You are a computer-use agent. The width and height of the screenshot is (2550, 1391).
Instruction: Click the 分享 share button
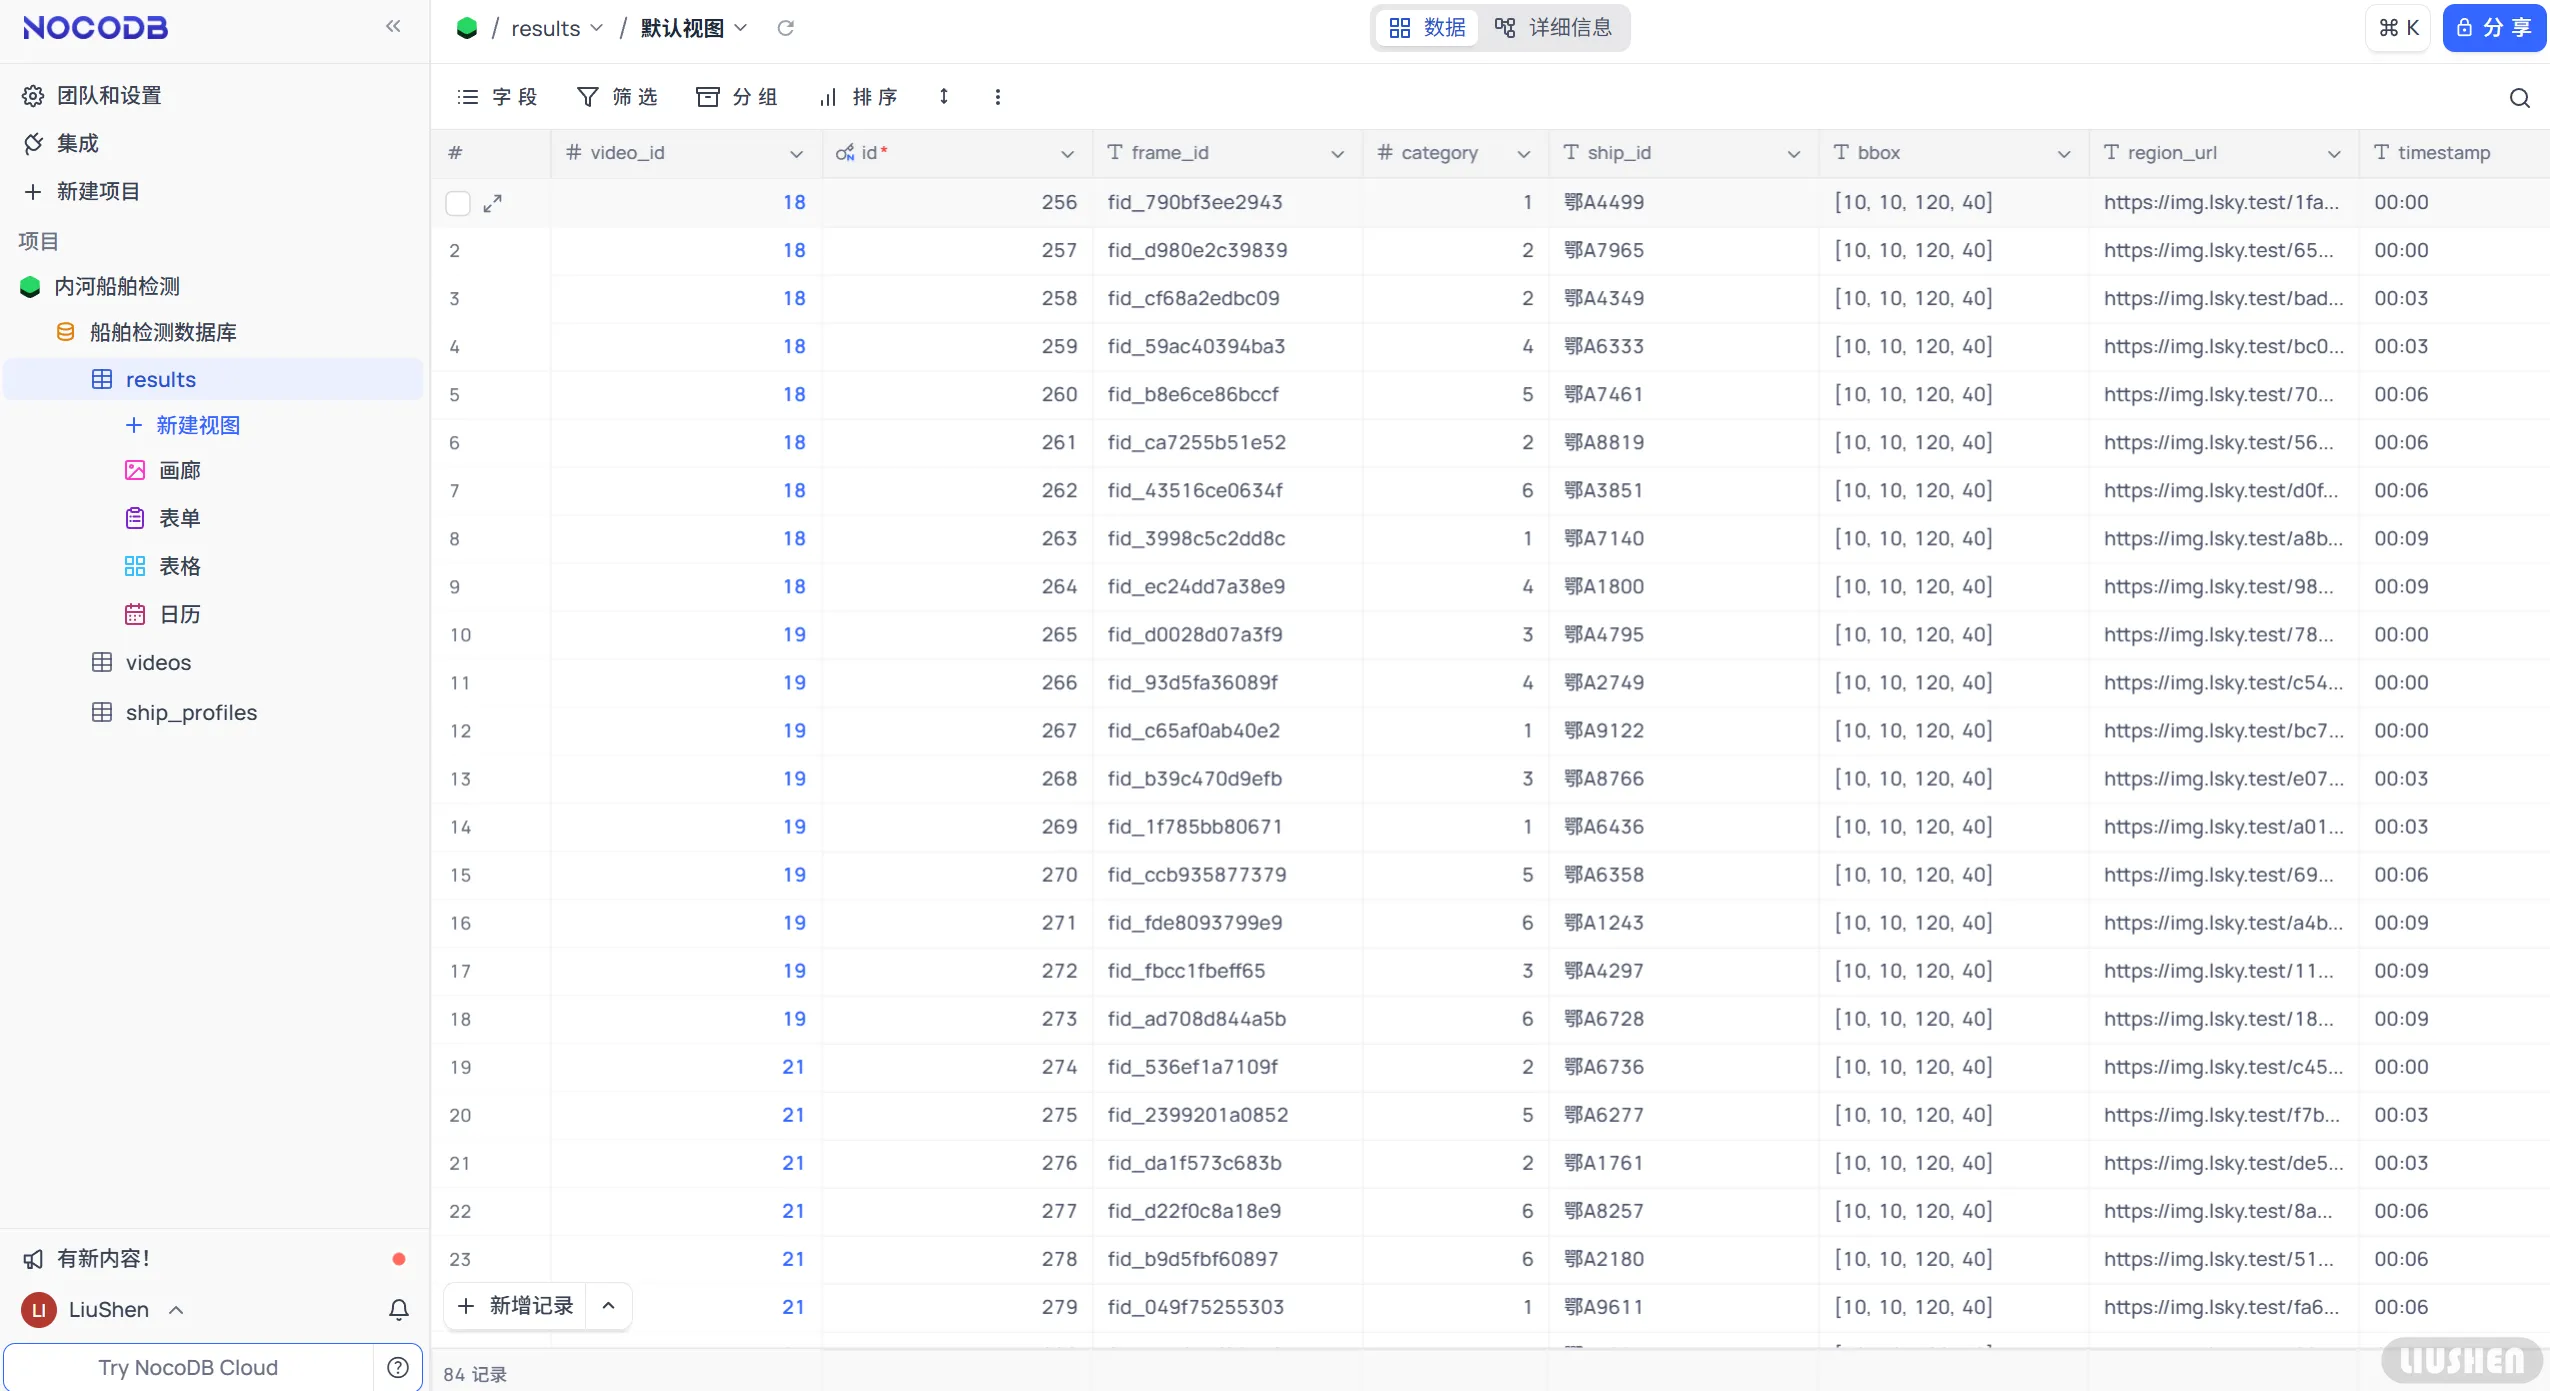point(2494,28)
